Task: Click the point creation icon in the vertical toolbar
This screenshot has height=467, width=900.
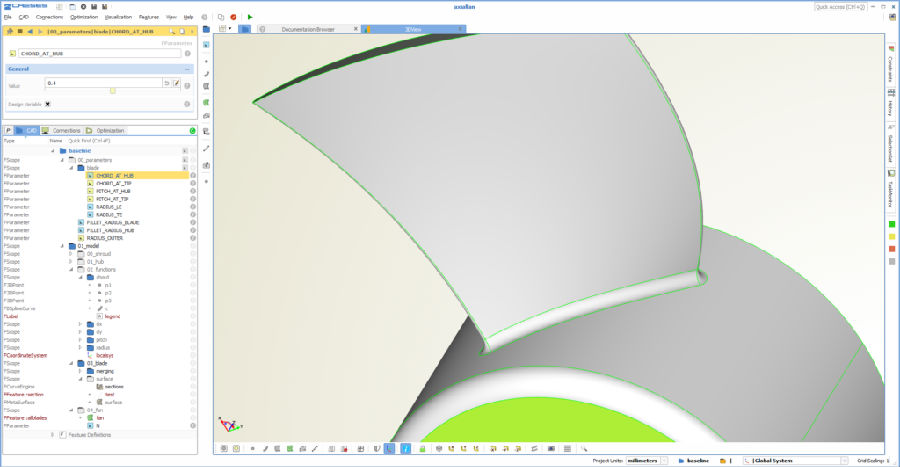Action: coord(206,61)
